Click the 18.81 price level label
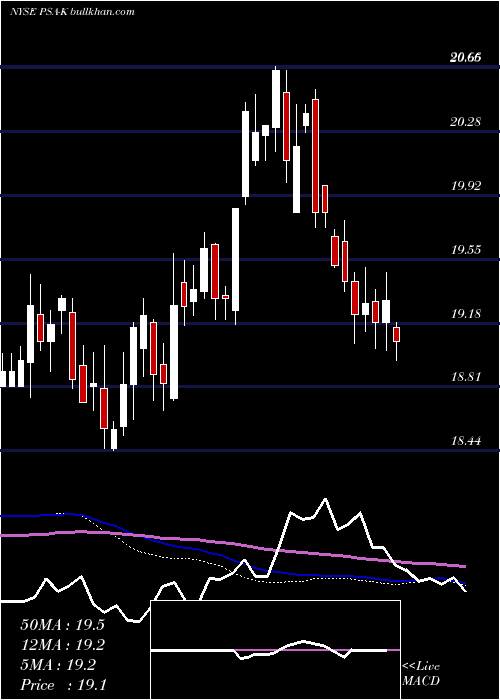Screen dimensions: 500x700 (466, 377)
